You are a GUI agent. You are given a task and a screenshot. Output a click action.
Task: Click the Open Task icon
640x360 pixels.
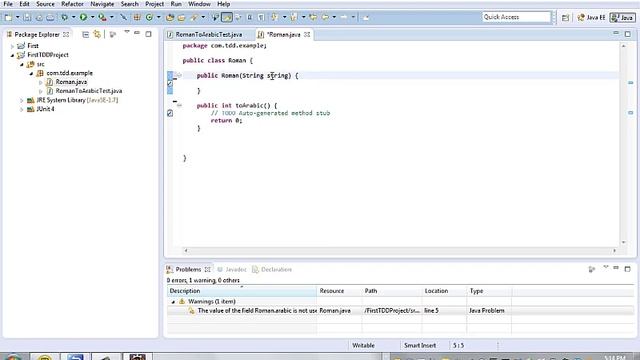tap(181, 17)
